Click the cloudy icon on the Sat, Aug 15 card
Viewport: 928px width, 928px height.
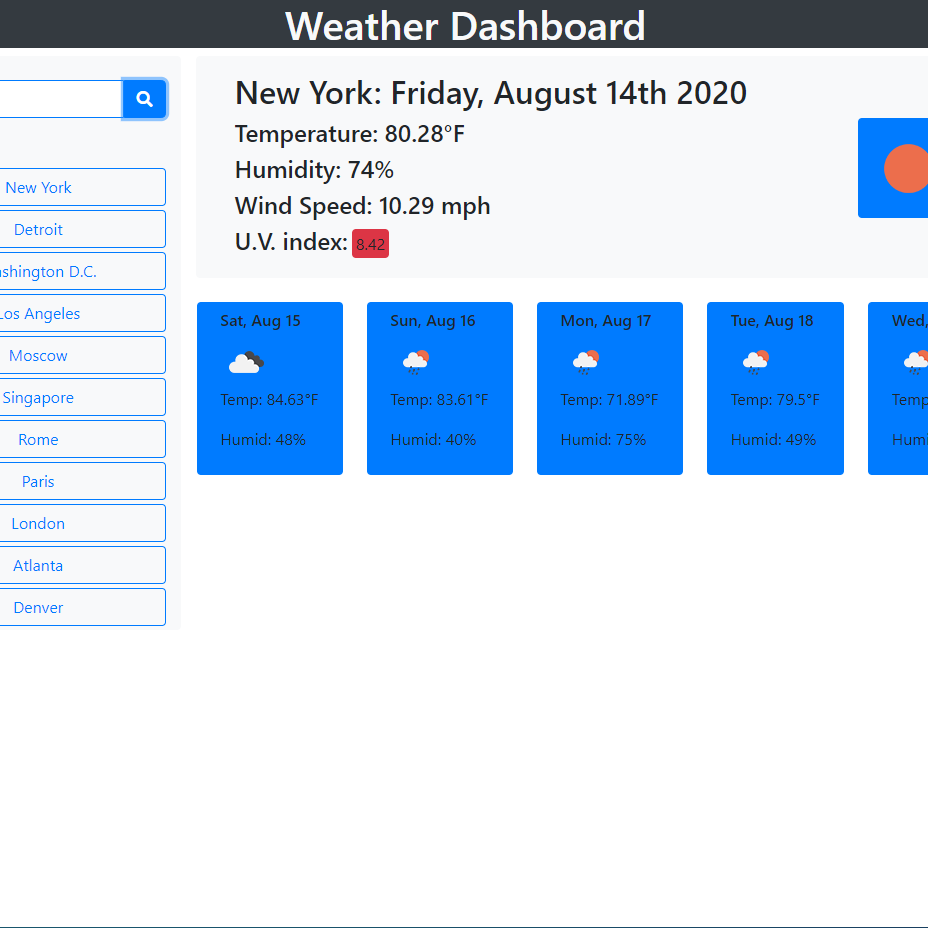pyautogui.click(x=247, y=362)
